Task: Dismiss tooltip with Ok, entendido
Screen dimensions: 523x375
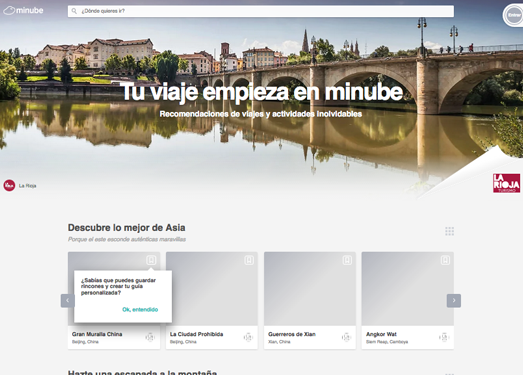Action: [140, 310]
